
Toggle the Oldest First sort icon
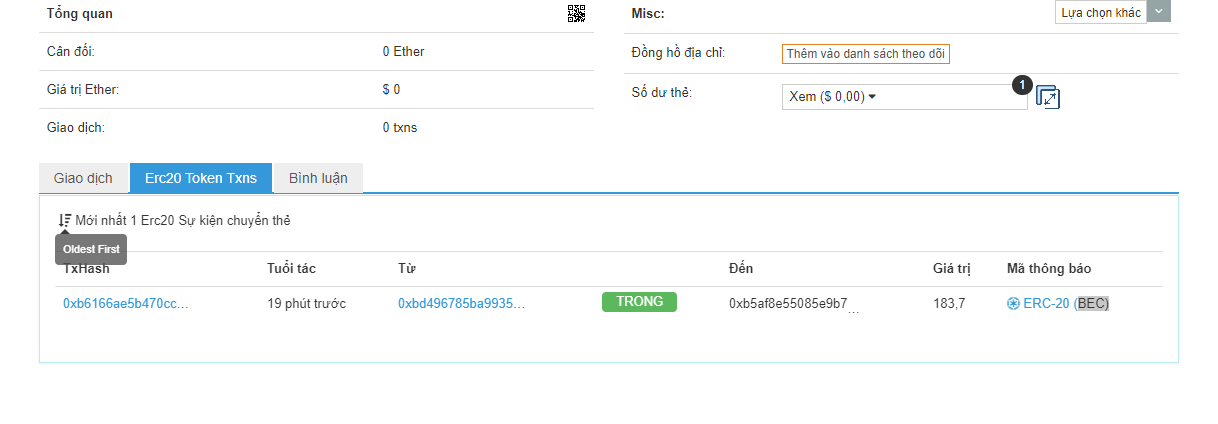click(65, 220)
